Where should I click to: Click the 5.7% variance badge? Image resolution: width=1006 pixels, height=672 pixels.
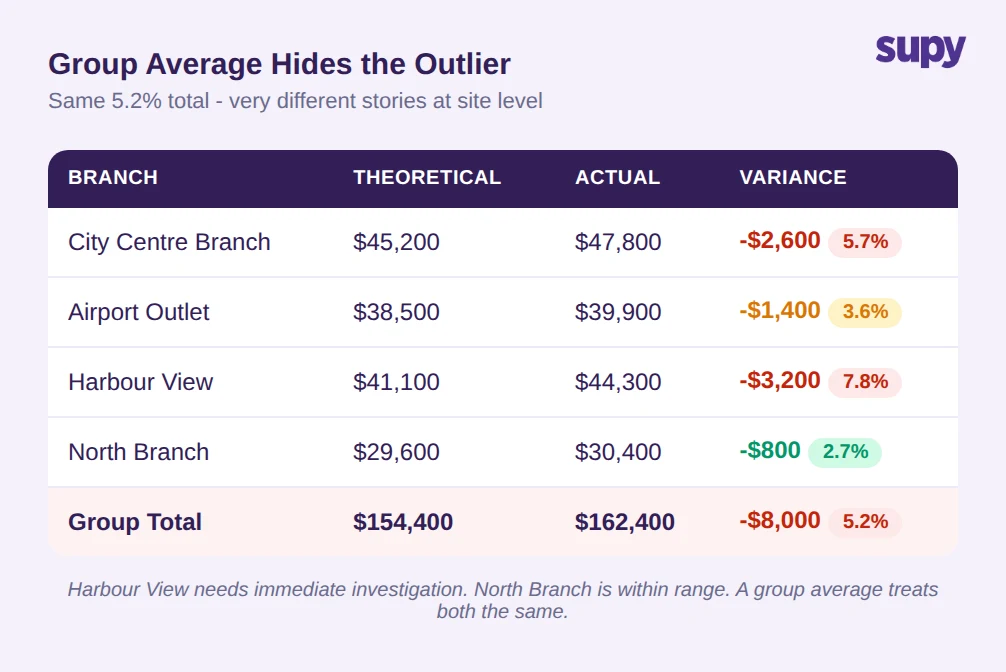865,242
